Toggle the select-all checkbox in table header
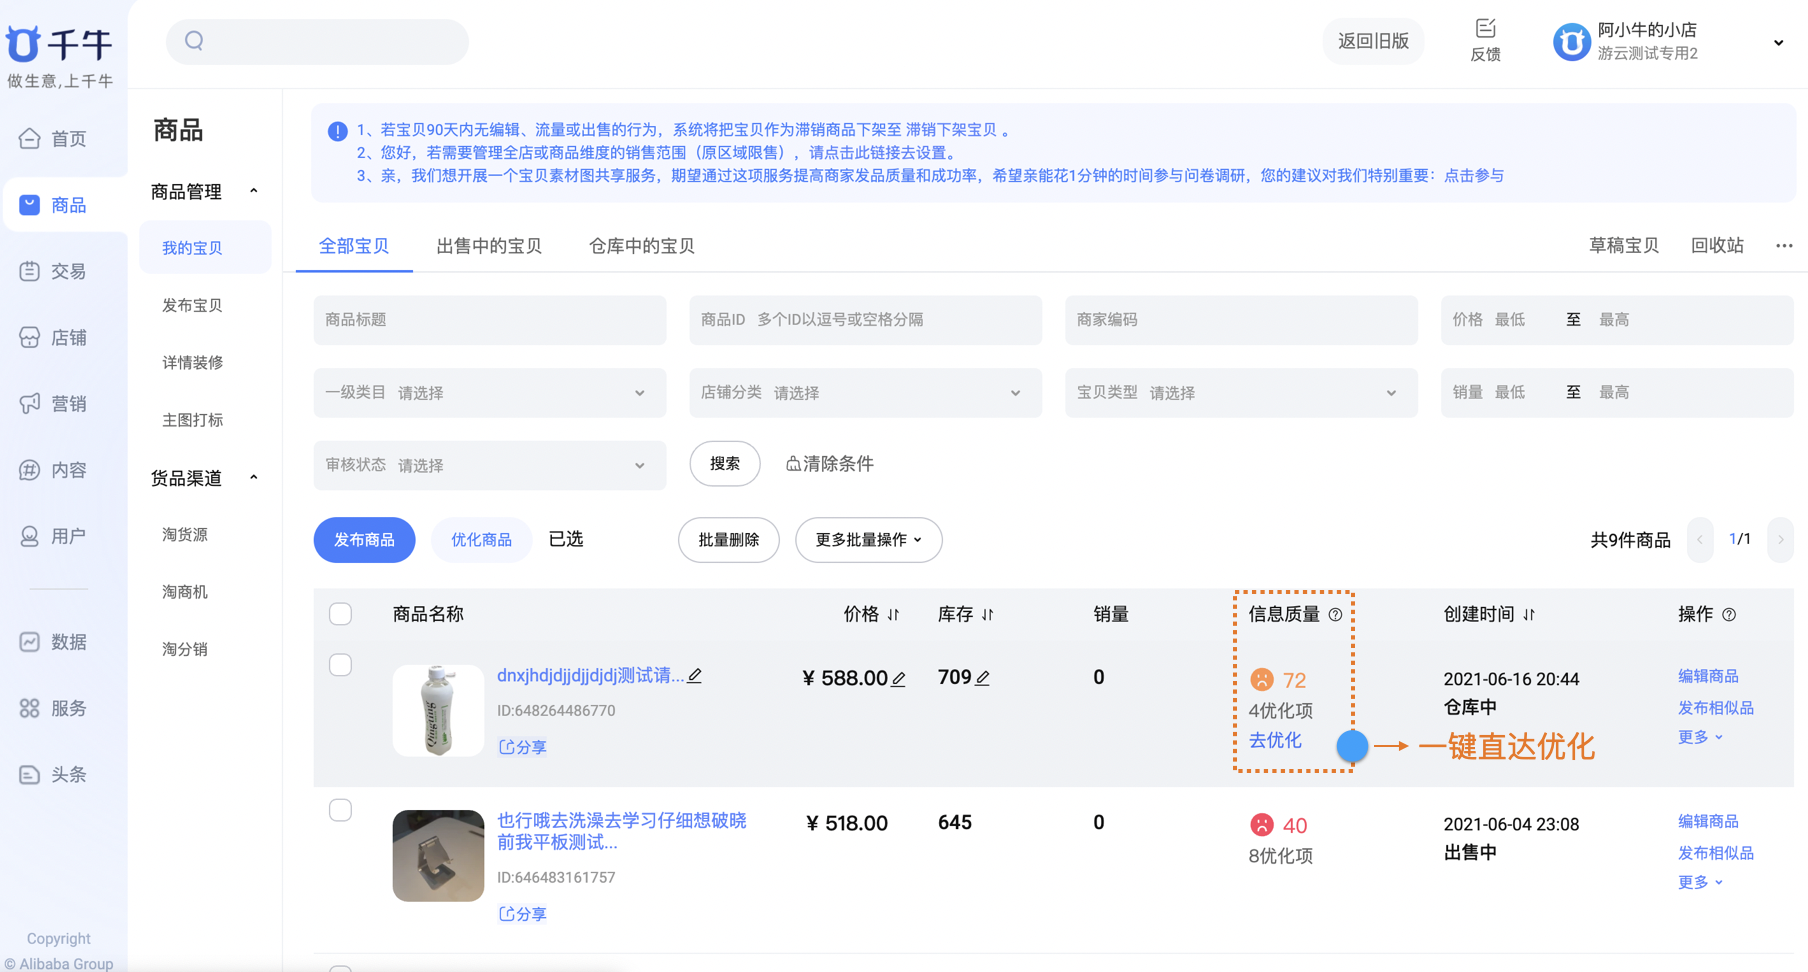This screenshot has width=1808, height=972. click(340, 614)
